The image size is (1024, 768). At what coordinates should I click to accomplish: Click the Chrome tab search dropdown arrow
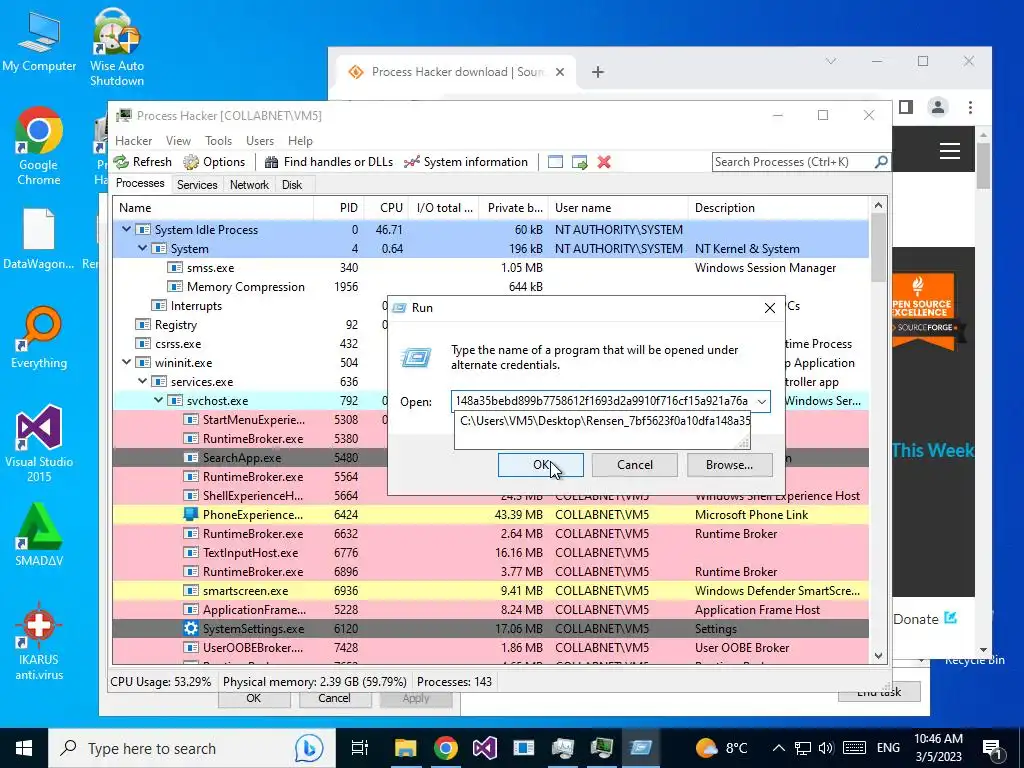(x=831, y=61)
